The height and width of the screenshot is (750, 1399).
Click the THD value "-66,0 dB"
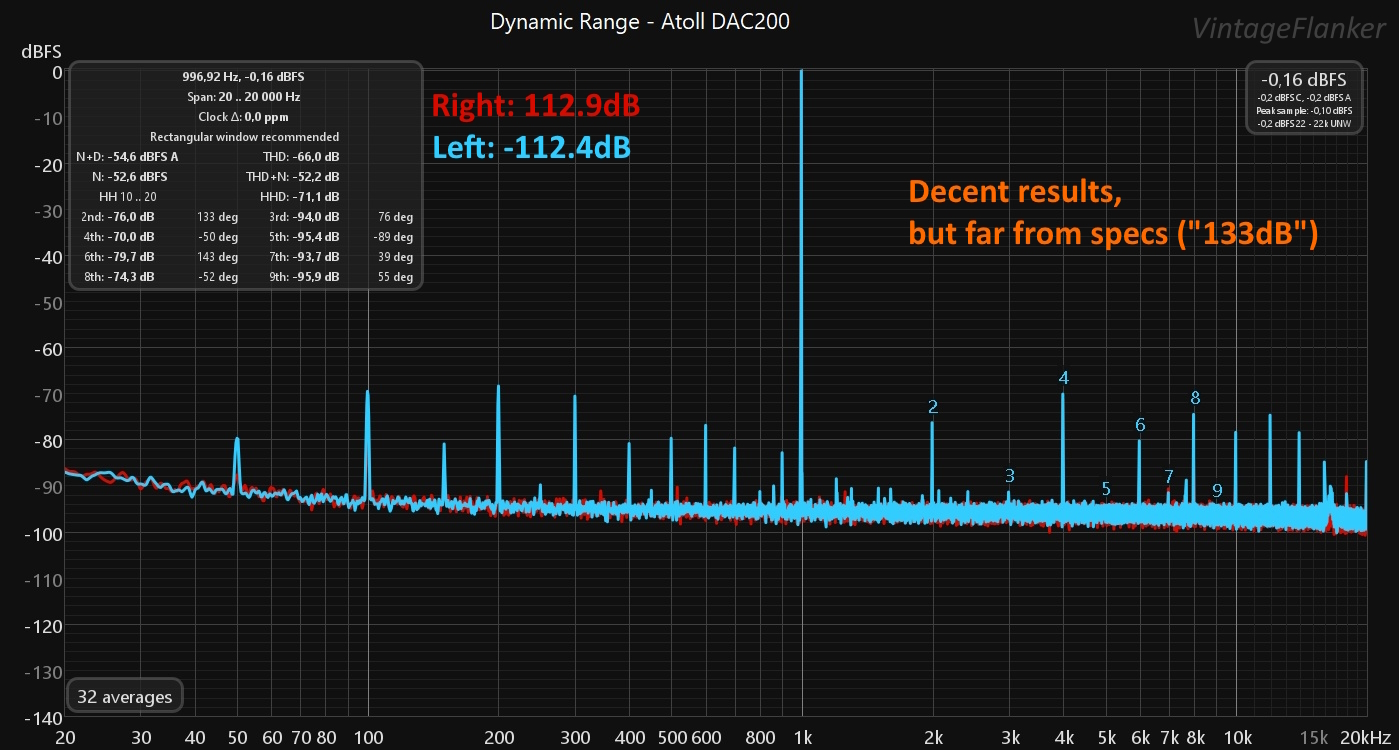click(x=315, y=157)
